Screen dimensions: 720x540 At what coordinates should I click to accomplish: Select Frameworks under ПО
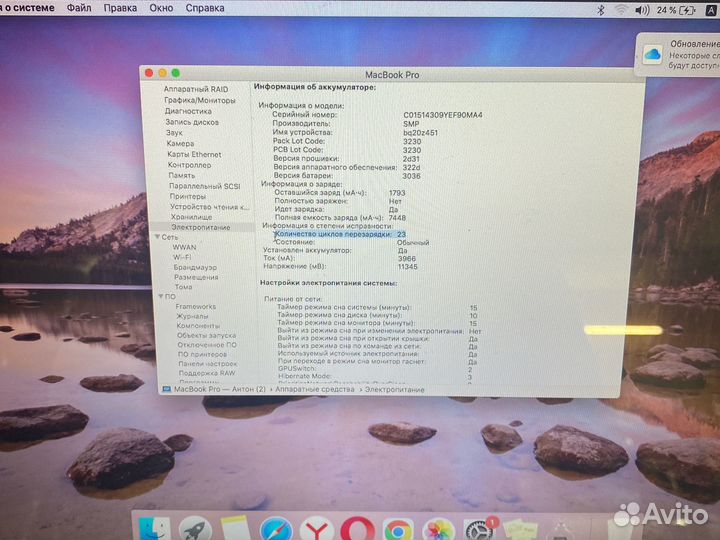point(196,306)
